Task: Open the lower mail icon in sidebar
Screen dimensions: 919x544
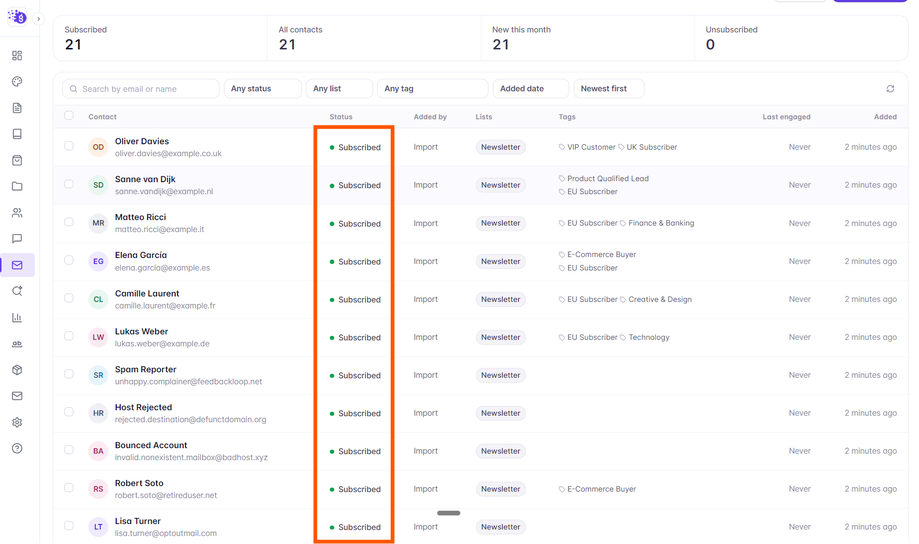Action: pos(17,396)
